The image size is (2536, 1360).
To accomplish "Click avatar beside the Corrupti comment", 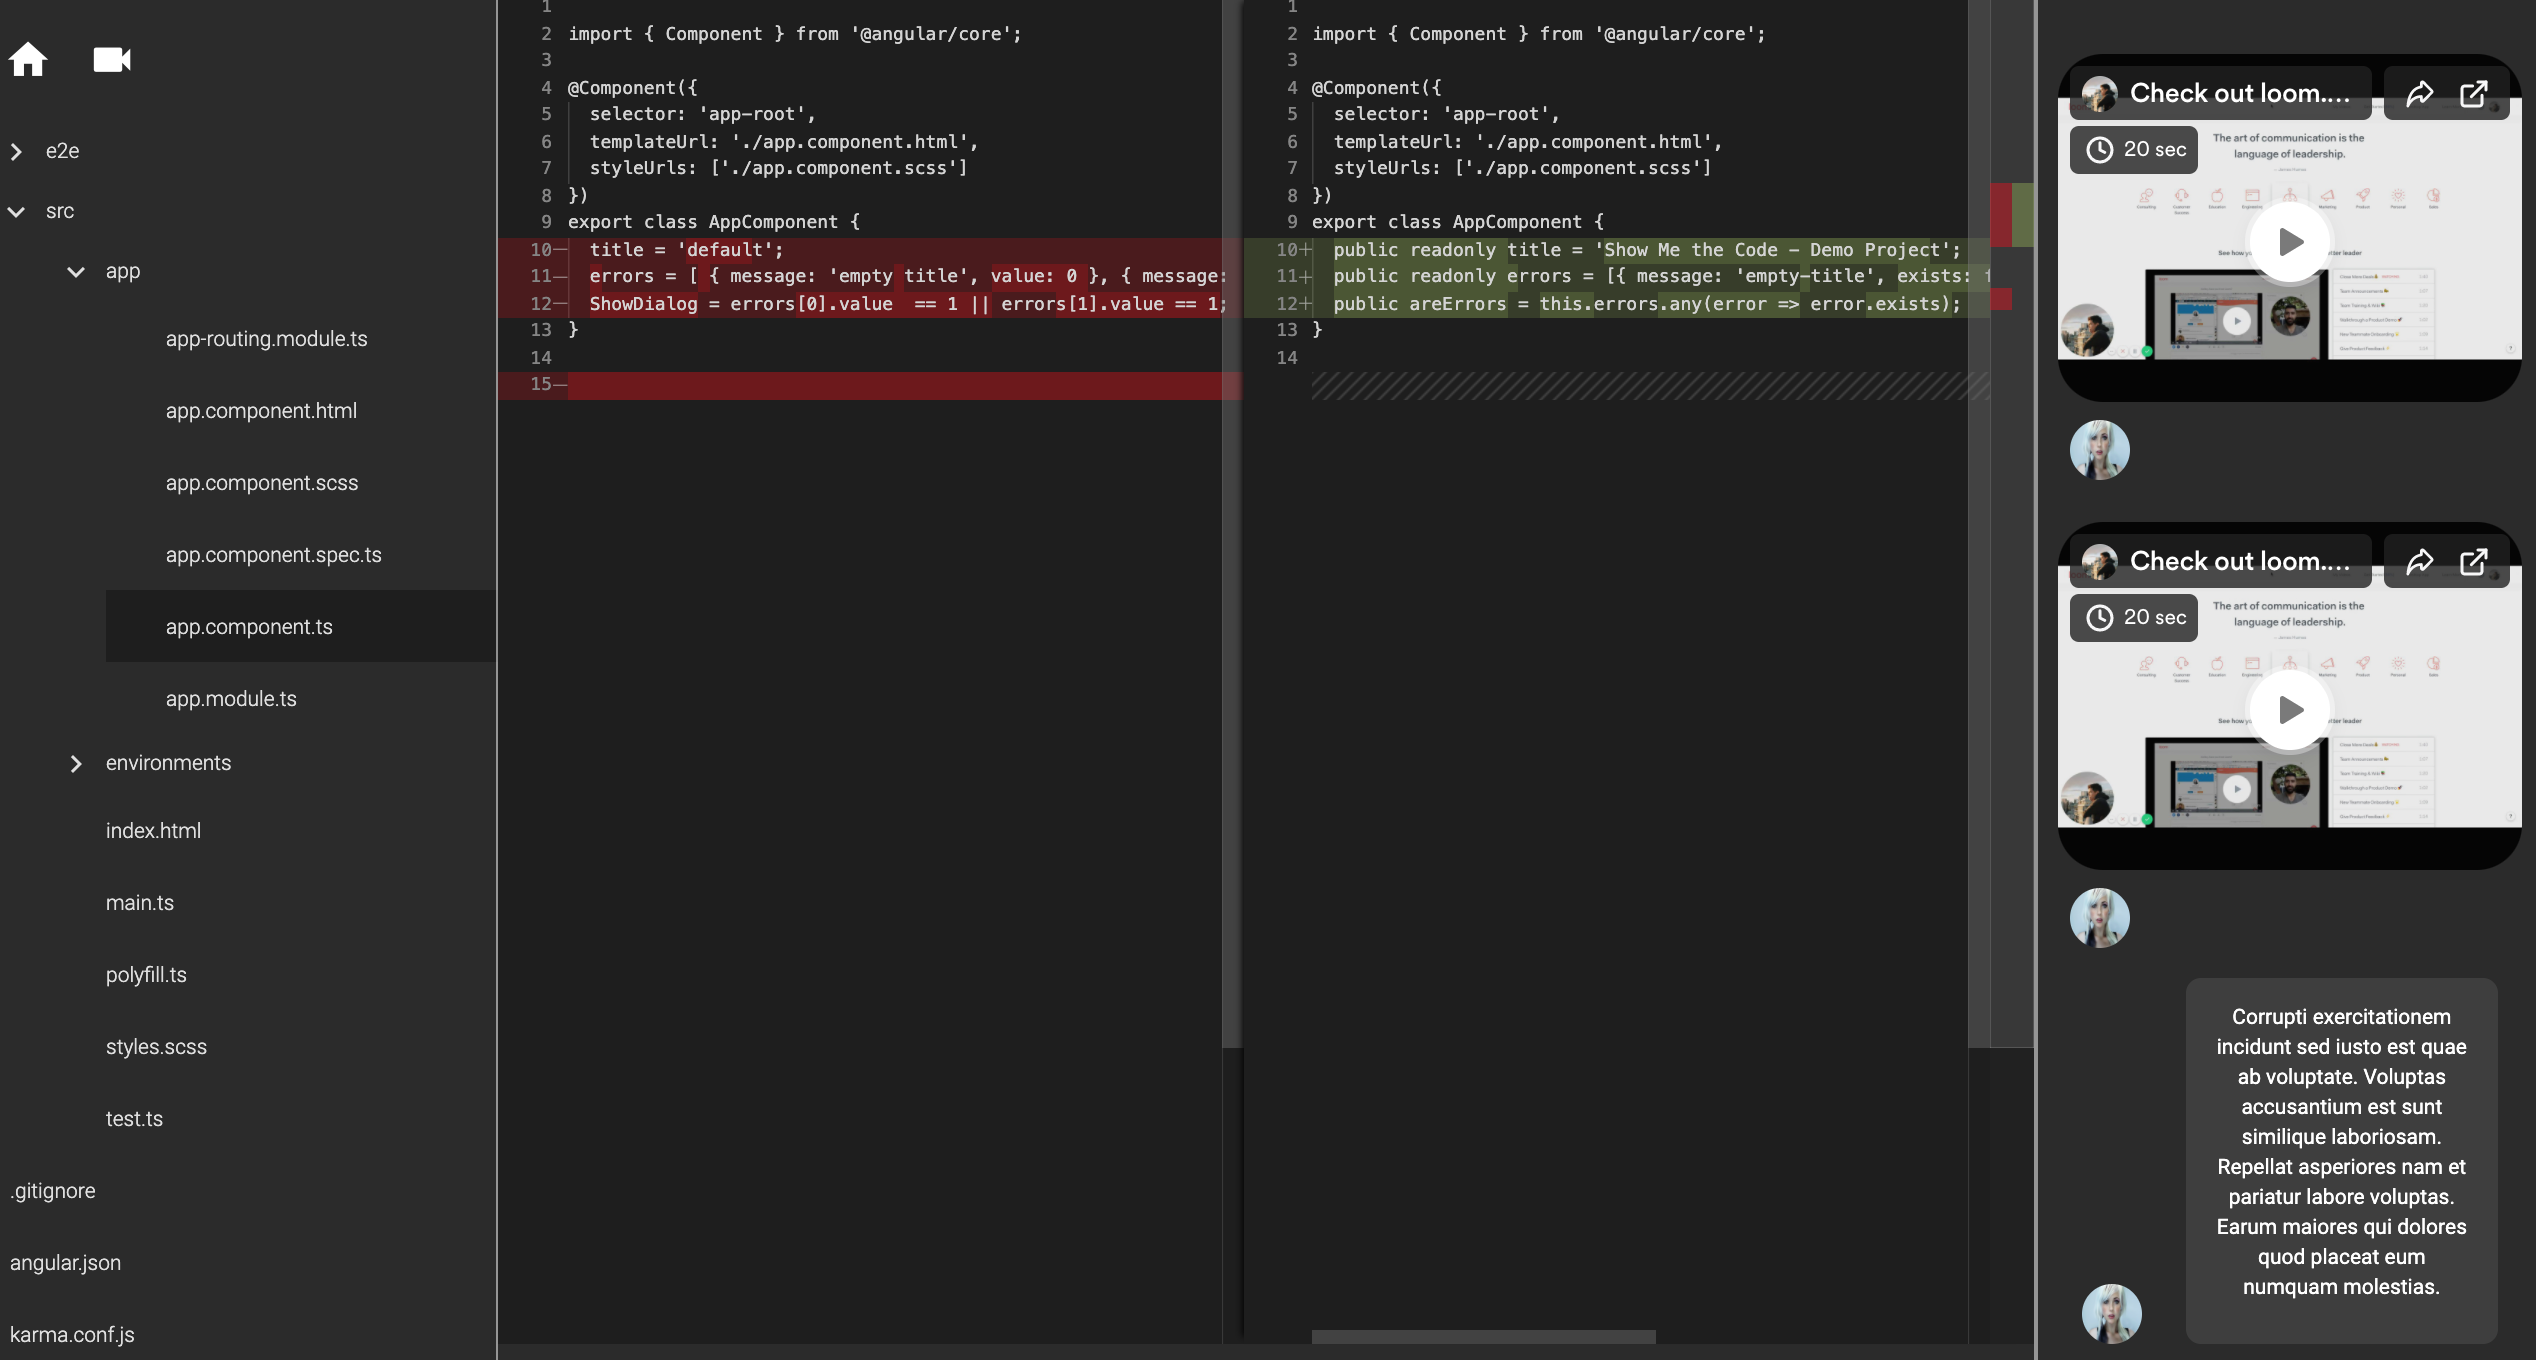I will (x=2111, y=1313).
